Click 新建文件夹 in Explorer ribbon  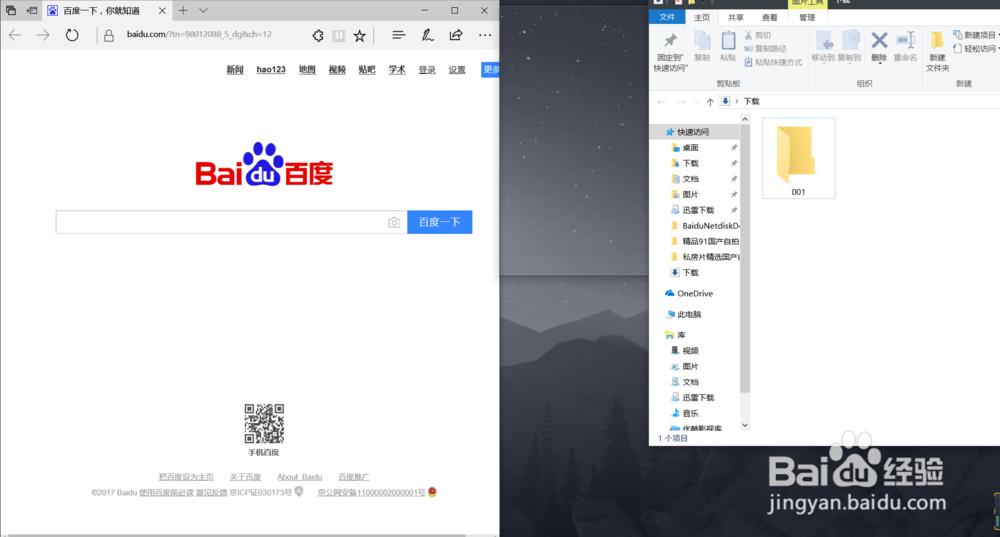[938, 51]
